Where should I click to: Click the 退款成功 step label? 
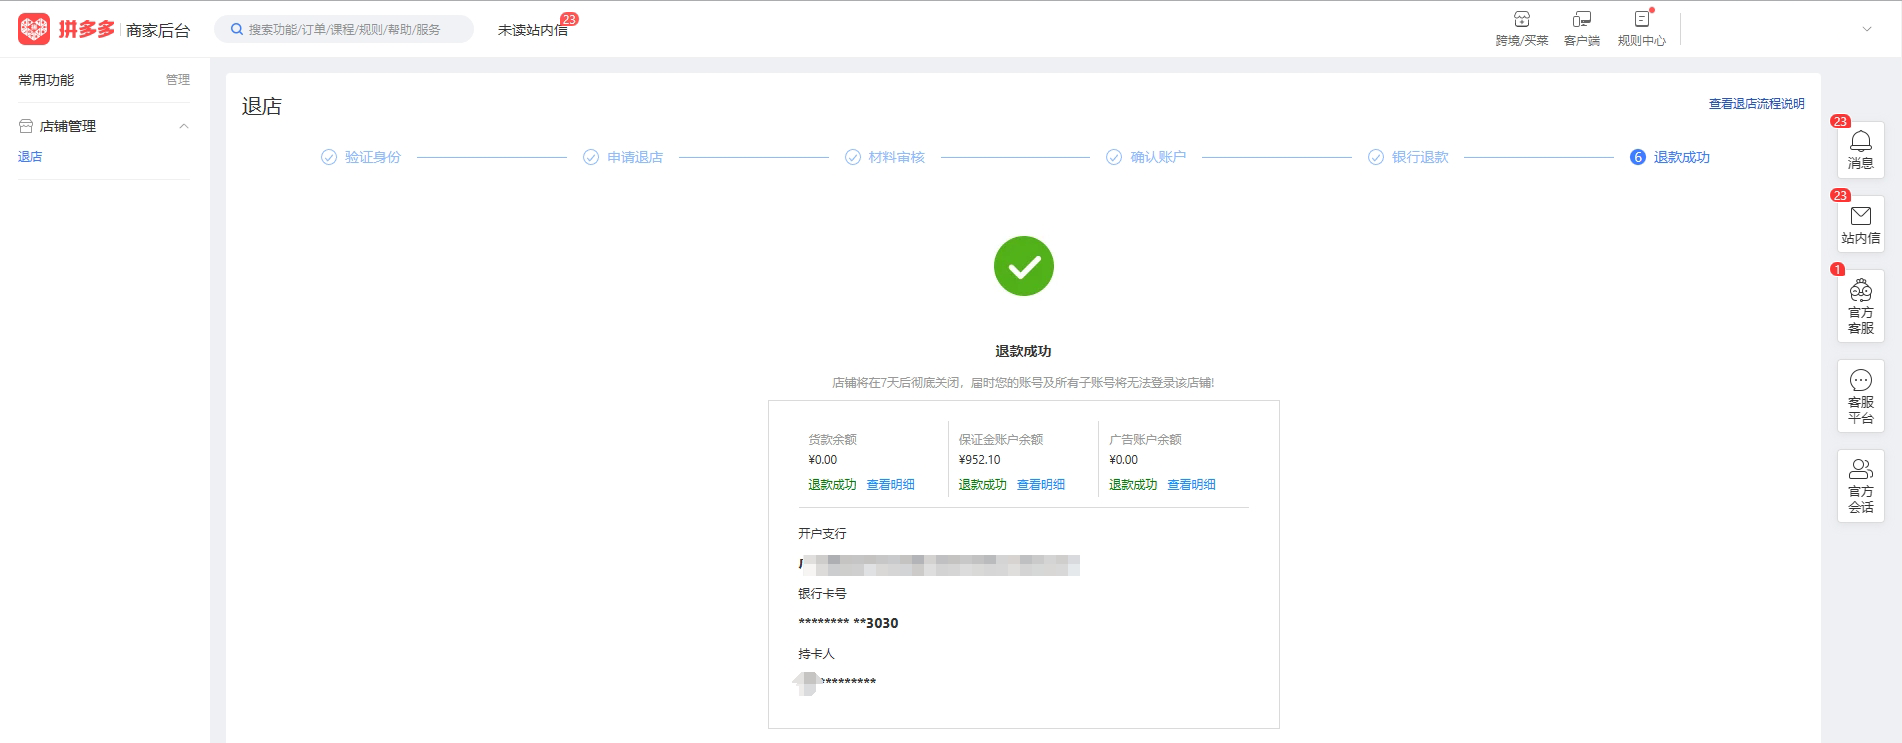[1681, 157]
